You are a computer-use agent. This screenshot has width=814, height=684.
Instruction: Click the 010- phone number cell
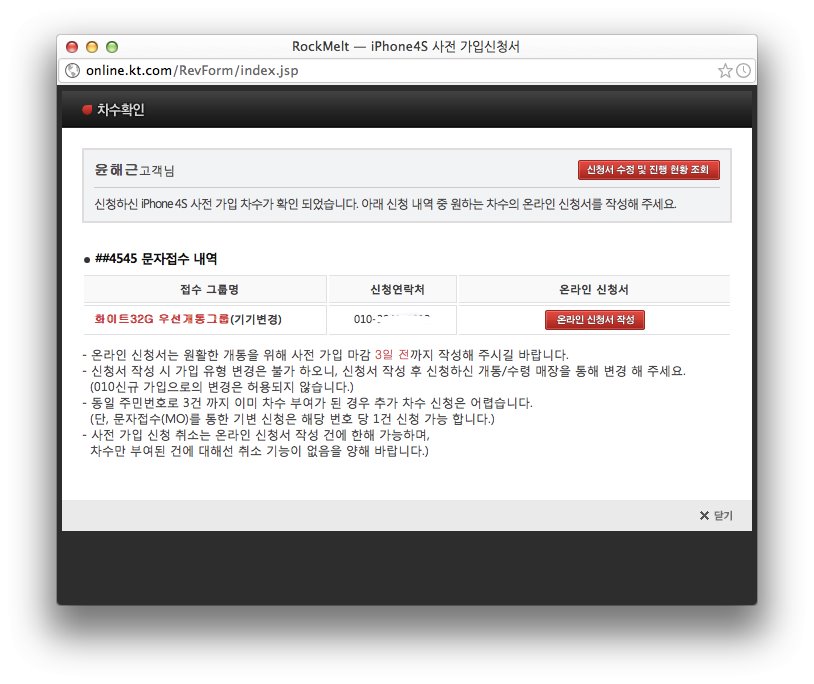pyautogui.click(x=392, y=319)
